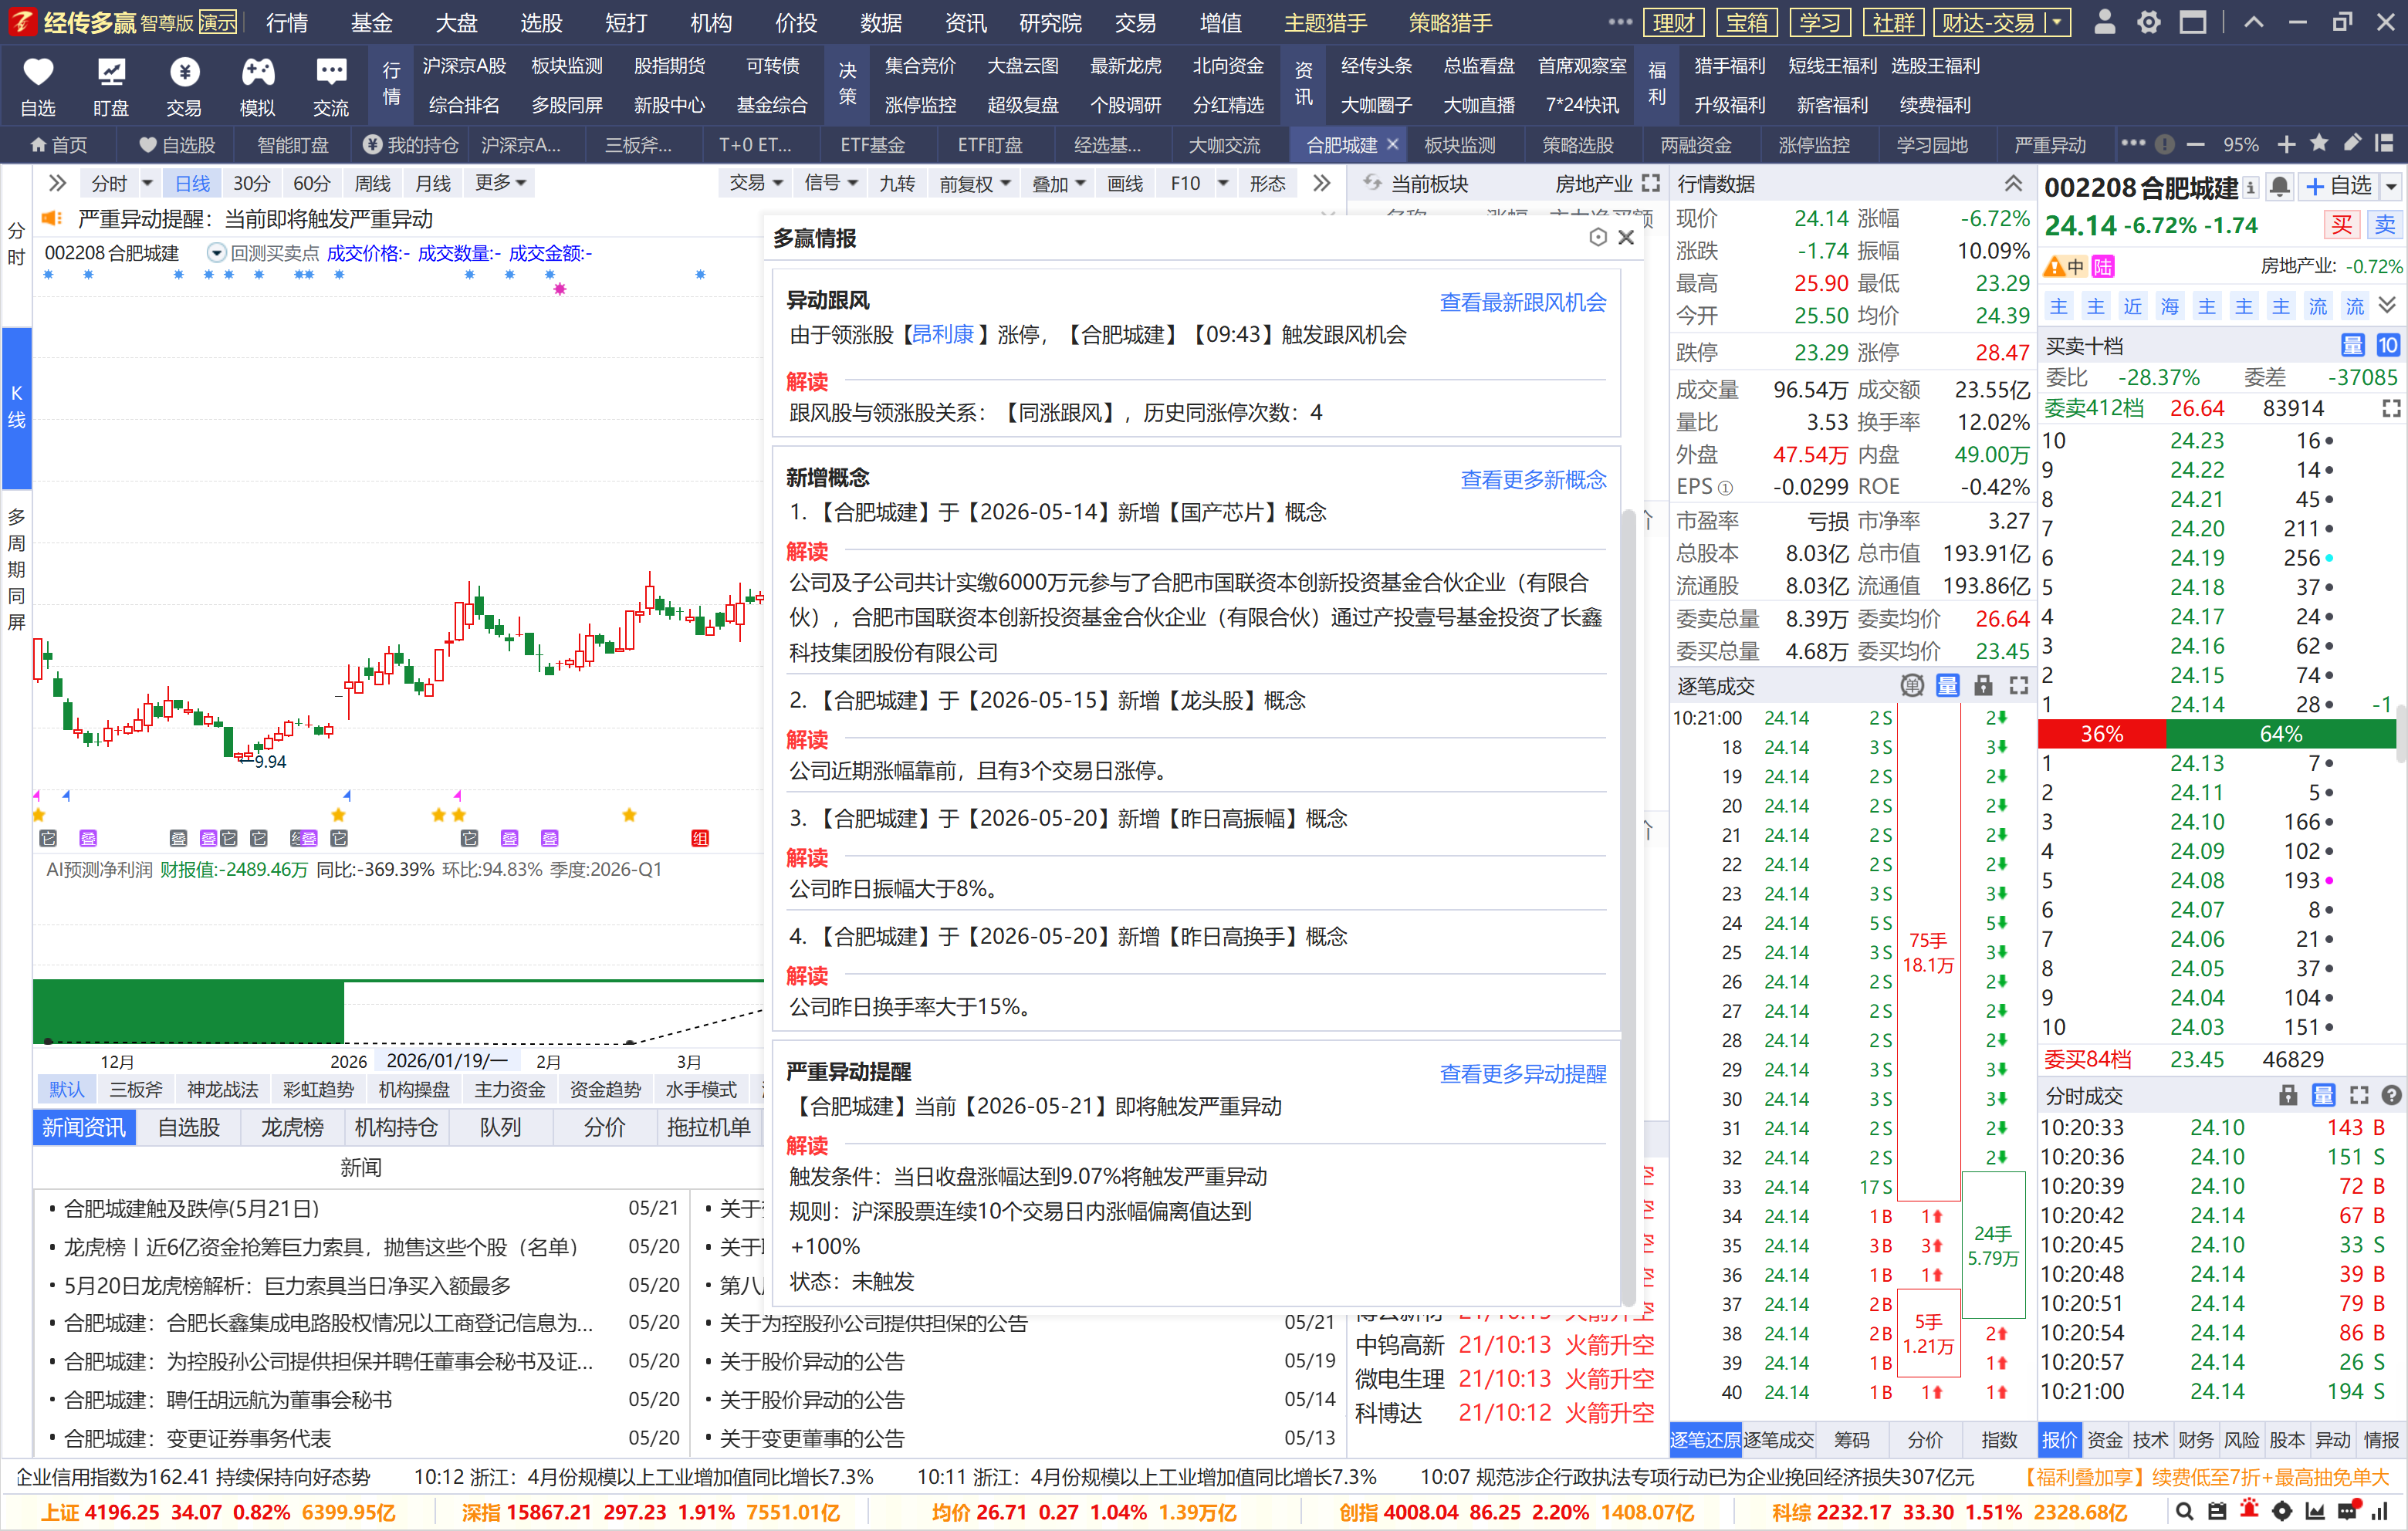
Task: Open 查看最新跟风机会 link
Action: 1522,302
